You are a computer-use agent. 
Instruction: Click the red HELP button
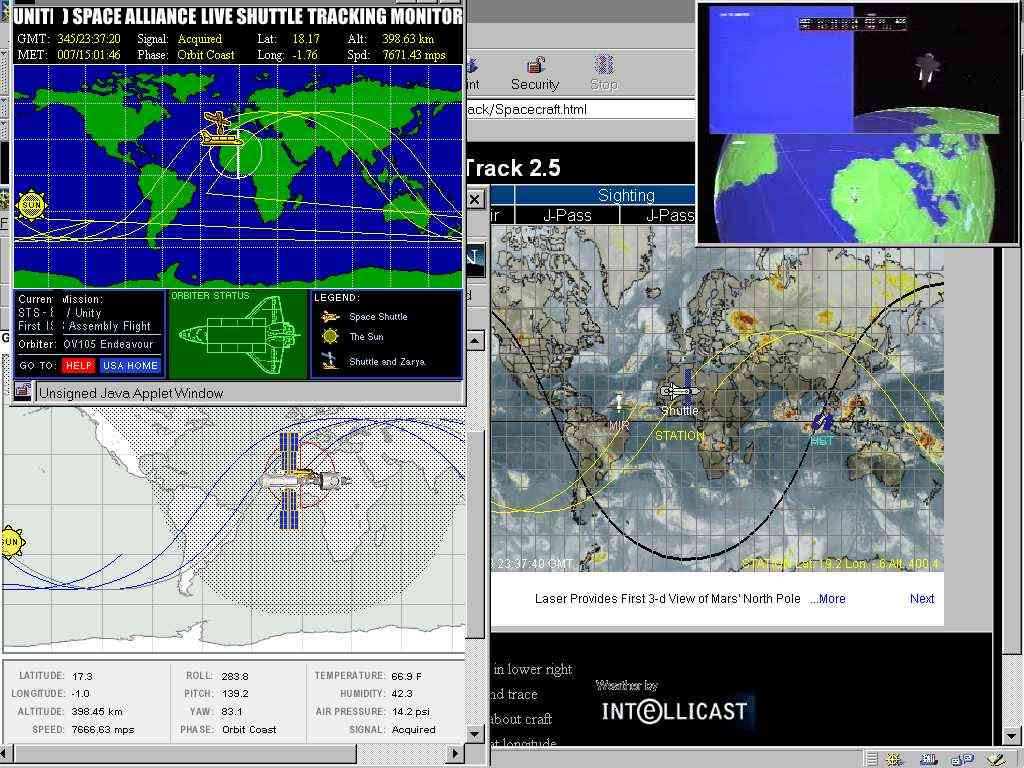point(78,366)
